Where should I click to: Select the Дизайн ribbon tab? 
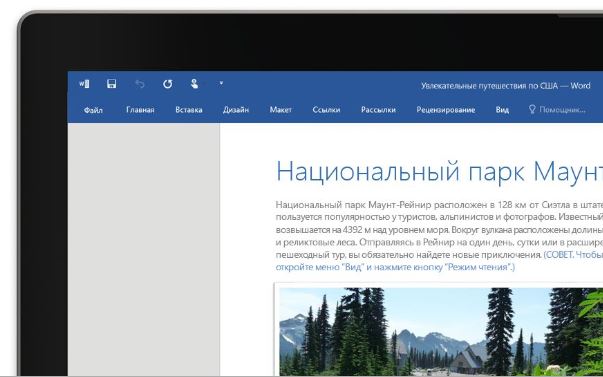[236, 110]
